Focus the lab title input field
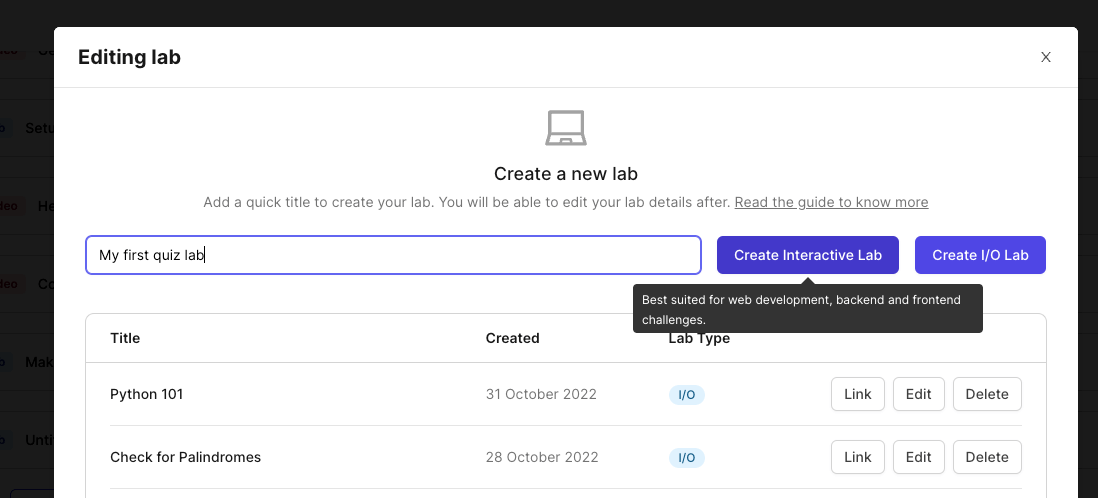1098x498 pixels. pos(393,255)
